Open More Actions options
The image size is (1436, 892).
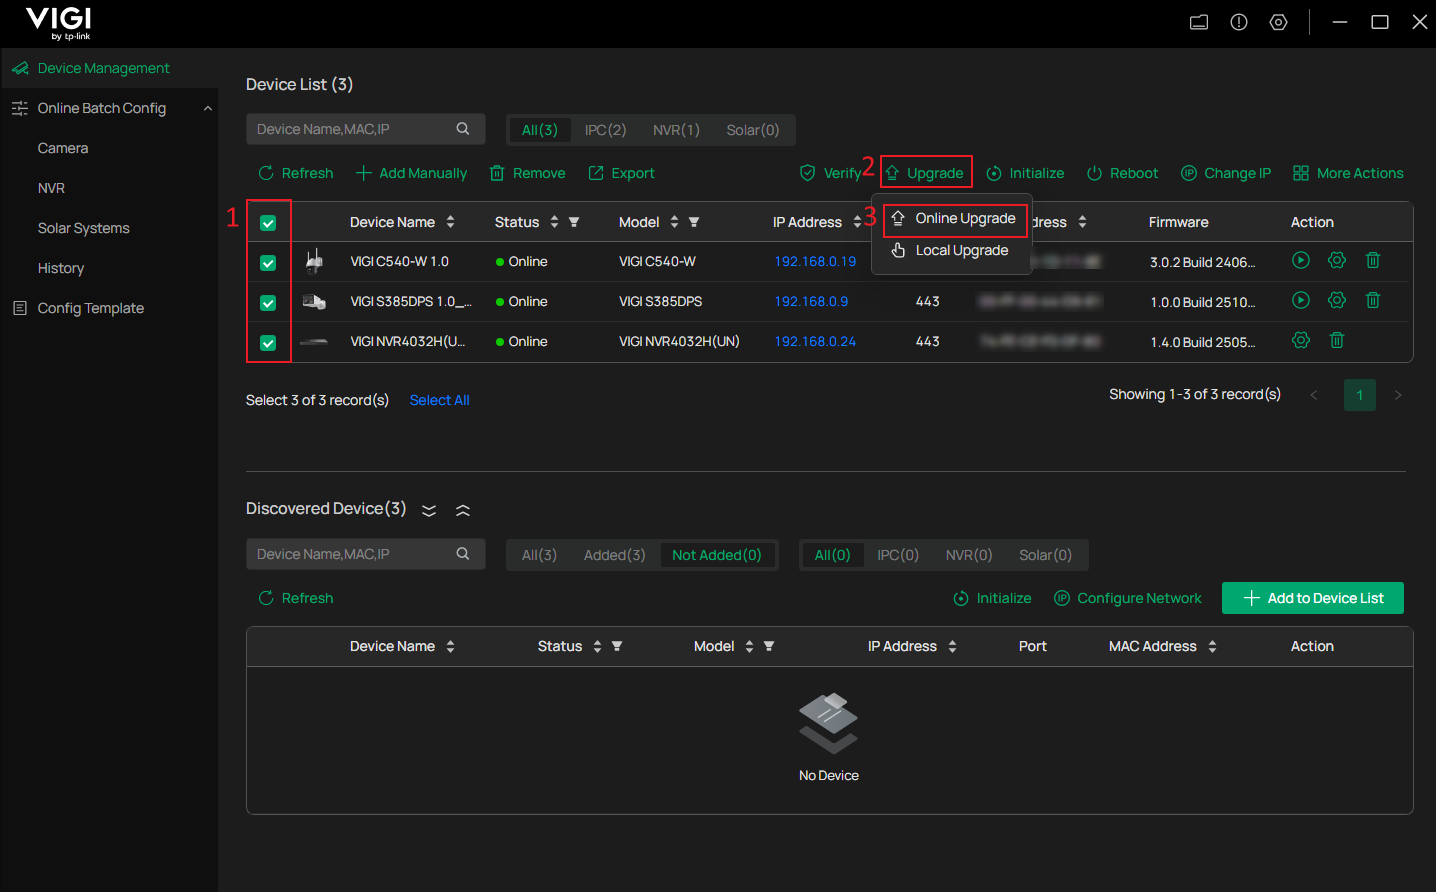coord(1347,172)
